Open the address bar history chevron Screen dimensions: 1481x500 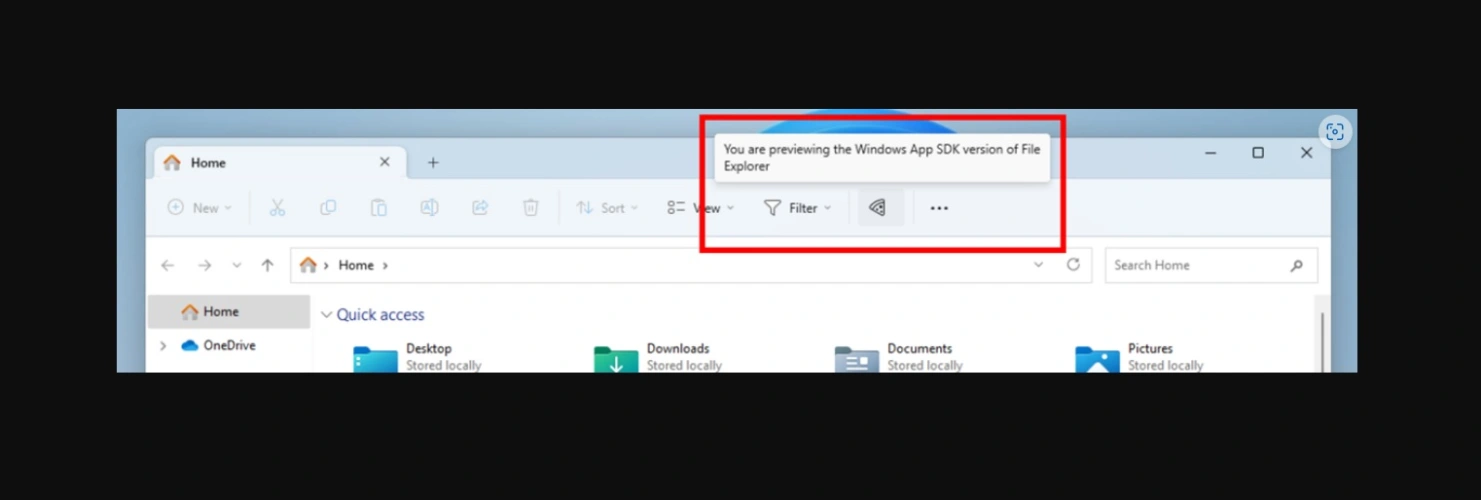point(1038,265)
